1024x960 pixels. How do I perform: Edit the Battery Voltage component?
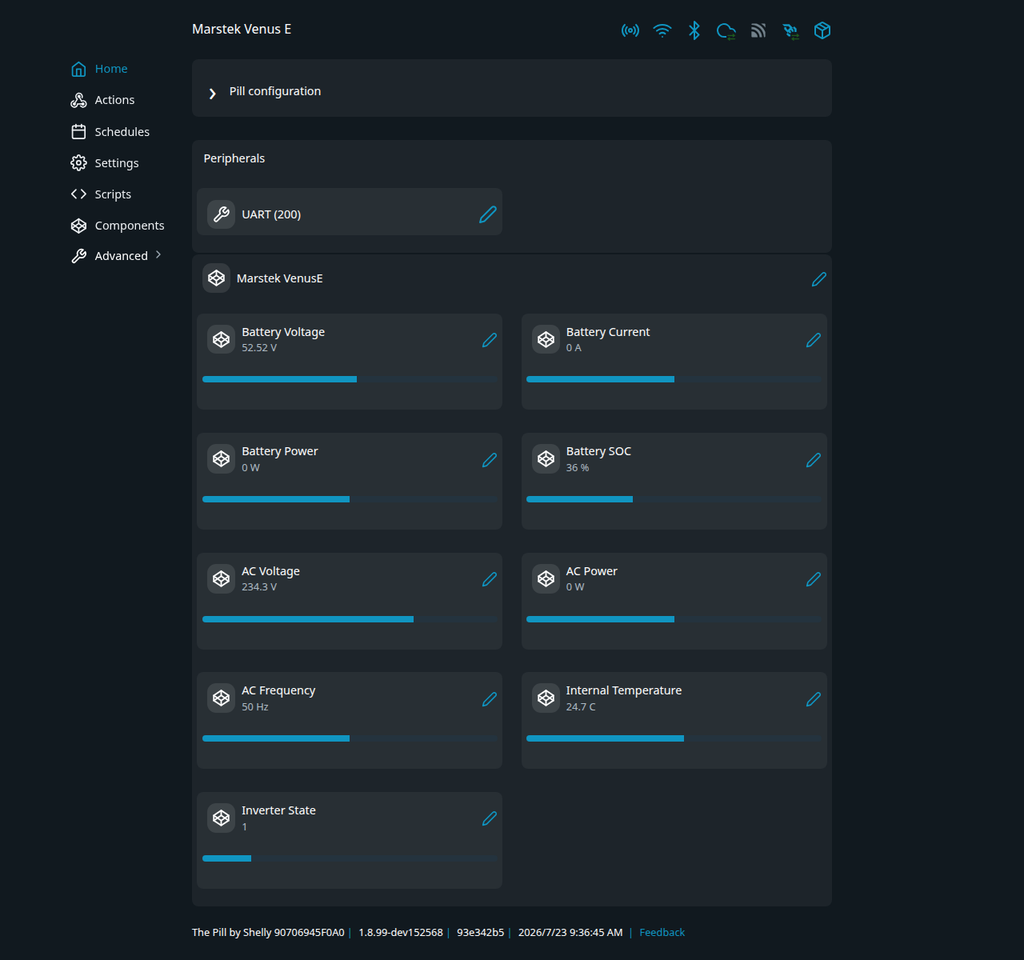pyautogui.click(x=489, y=340)
